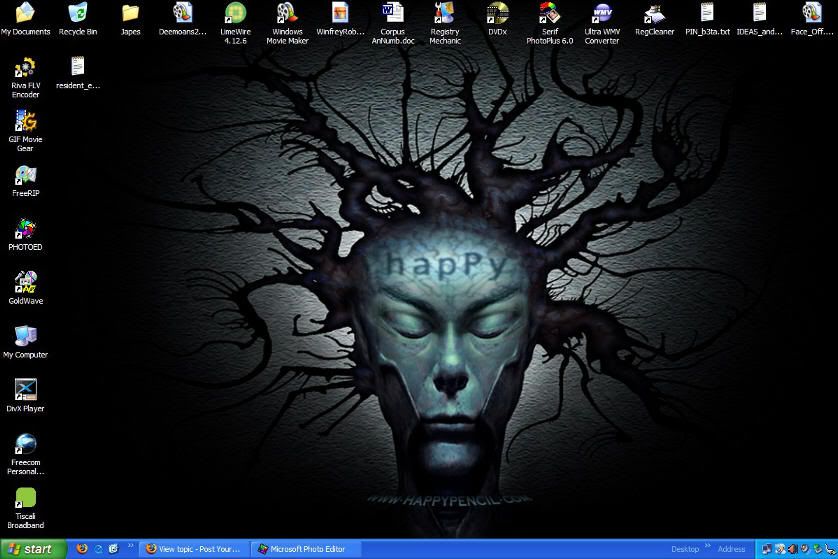Click the last system tray icon
The height and width of the screenshot is (559, 838).
(x=830, y=549)
